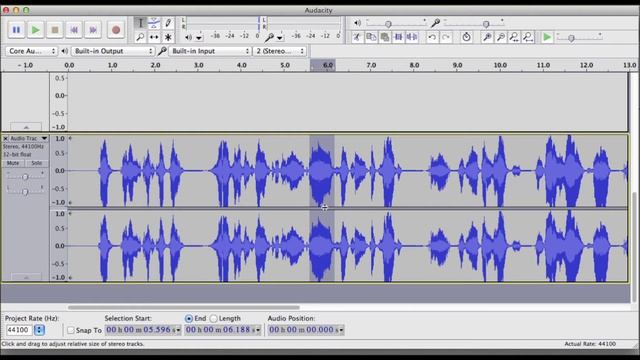Fit project in window zoom icon
Viewport: 640px width, 360px height.
click(x=528, y=37)
